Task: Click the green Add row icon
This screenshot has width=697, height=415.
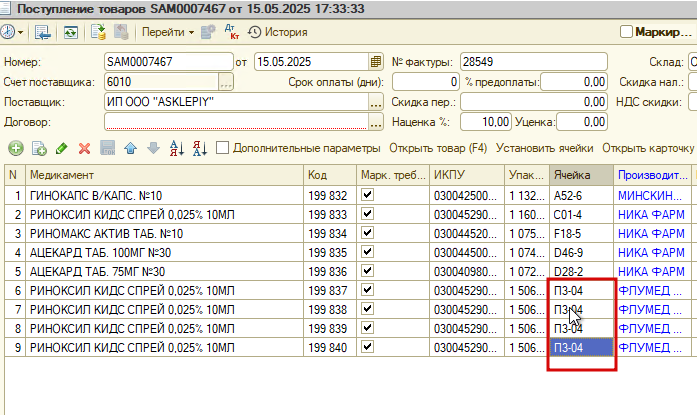Action: coord(16,148)
